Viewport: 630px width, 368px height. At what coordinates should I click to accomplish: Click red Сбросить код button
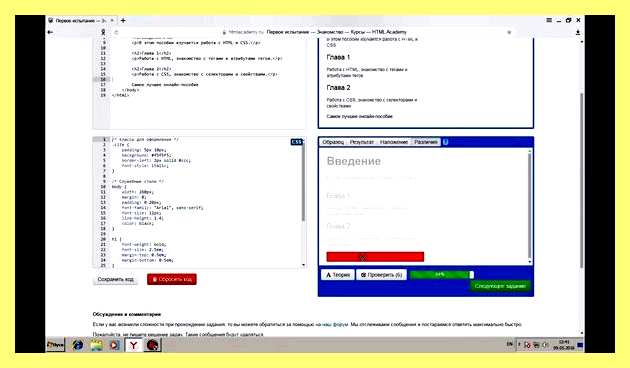[x=172, y=279]
